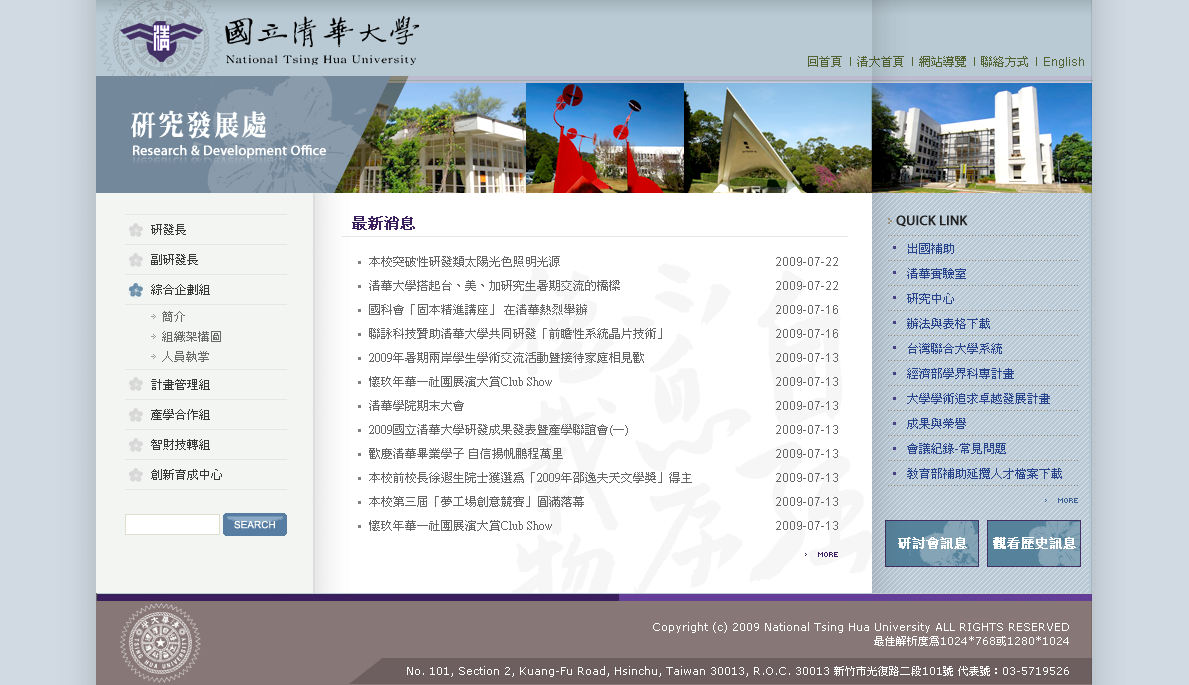This screenshot has height=685, width=1189.
Task: Open the 網站導覽 site map link
Action: [942, 61]
